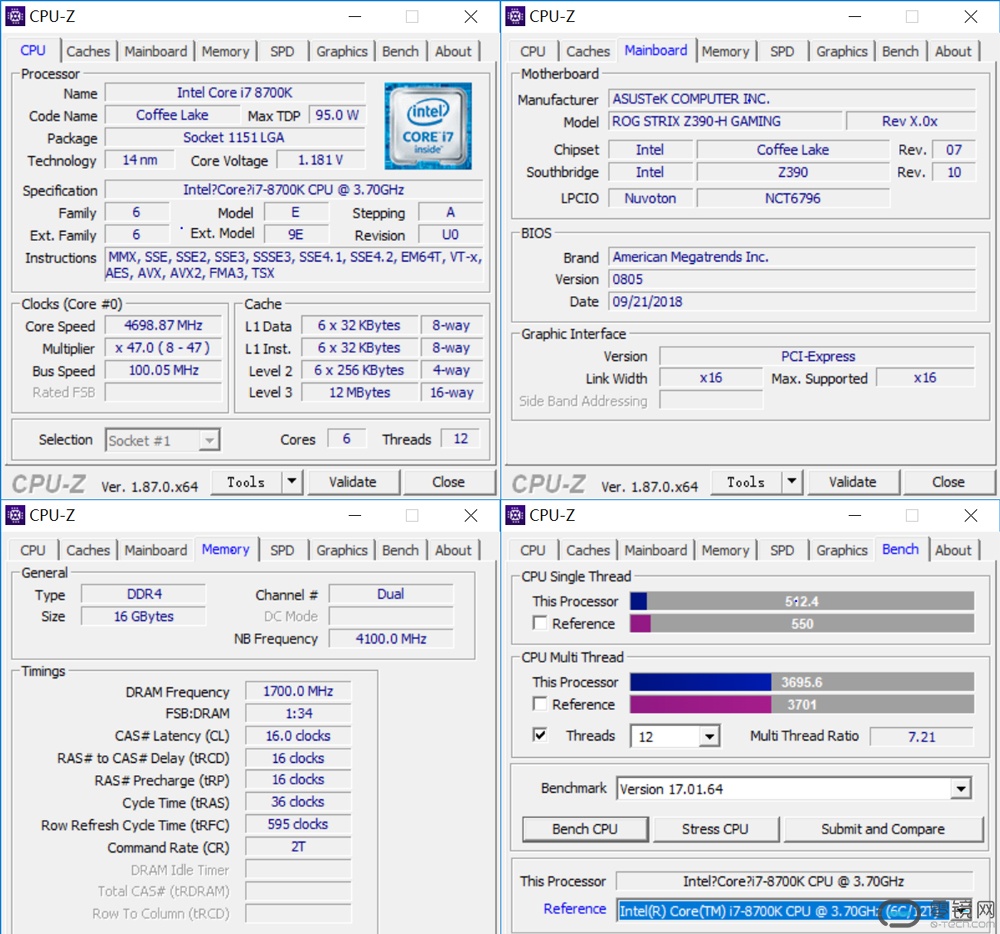Click the CPU-Z app icon in the CPU-tab window title bar
This screenshot has height=934, width=1000.
click(x=15, y=16)
